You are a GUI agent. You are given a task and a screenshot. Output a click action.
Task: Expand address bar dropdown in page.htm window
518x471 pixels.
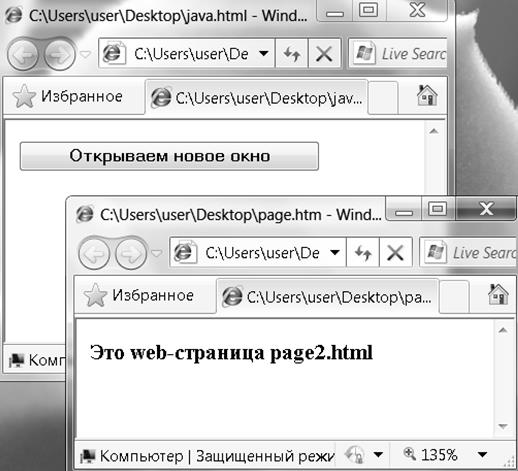tap(335, 253)
